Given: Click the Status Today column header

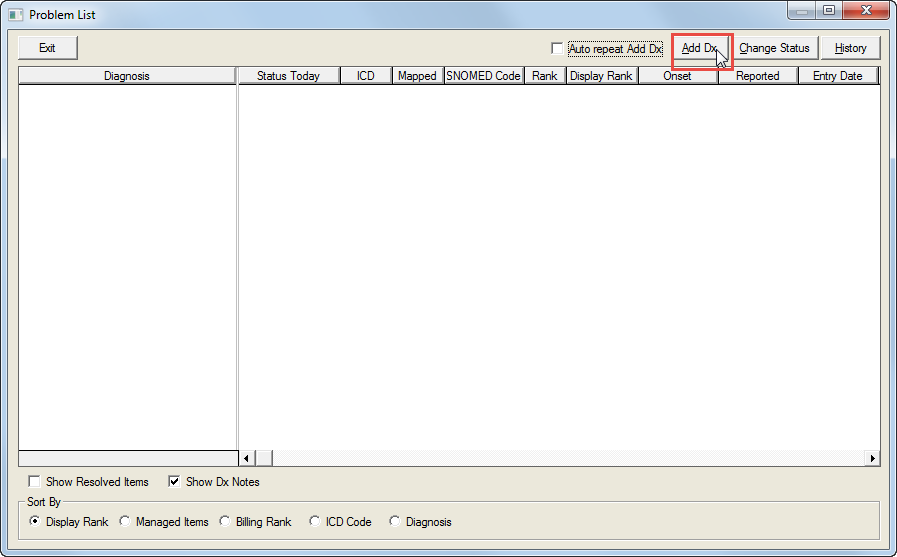Looking at the screenshot, I should (x=288, y=76).
